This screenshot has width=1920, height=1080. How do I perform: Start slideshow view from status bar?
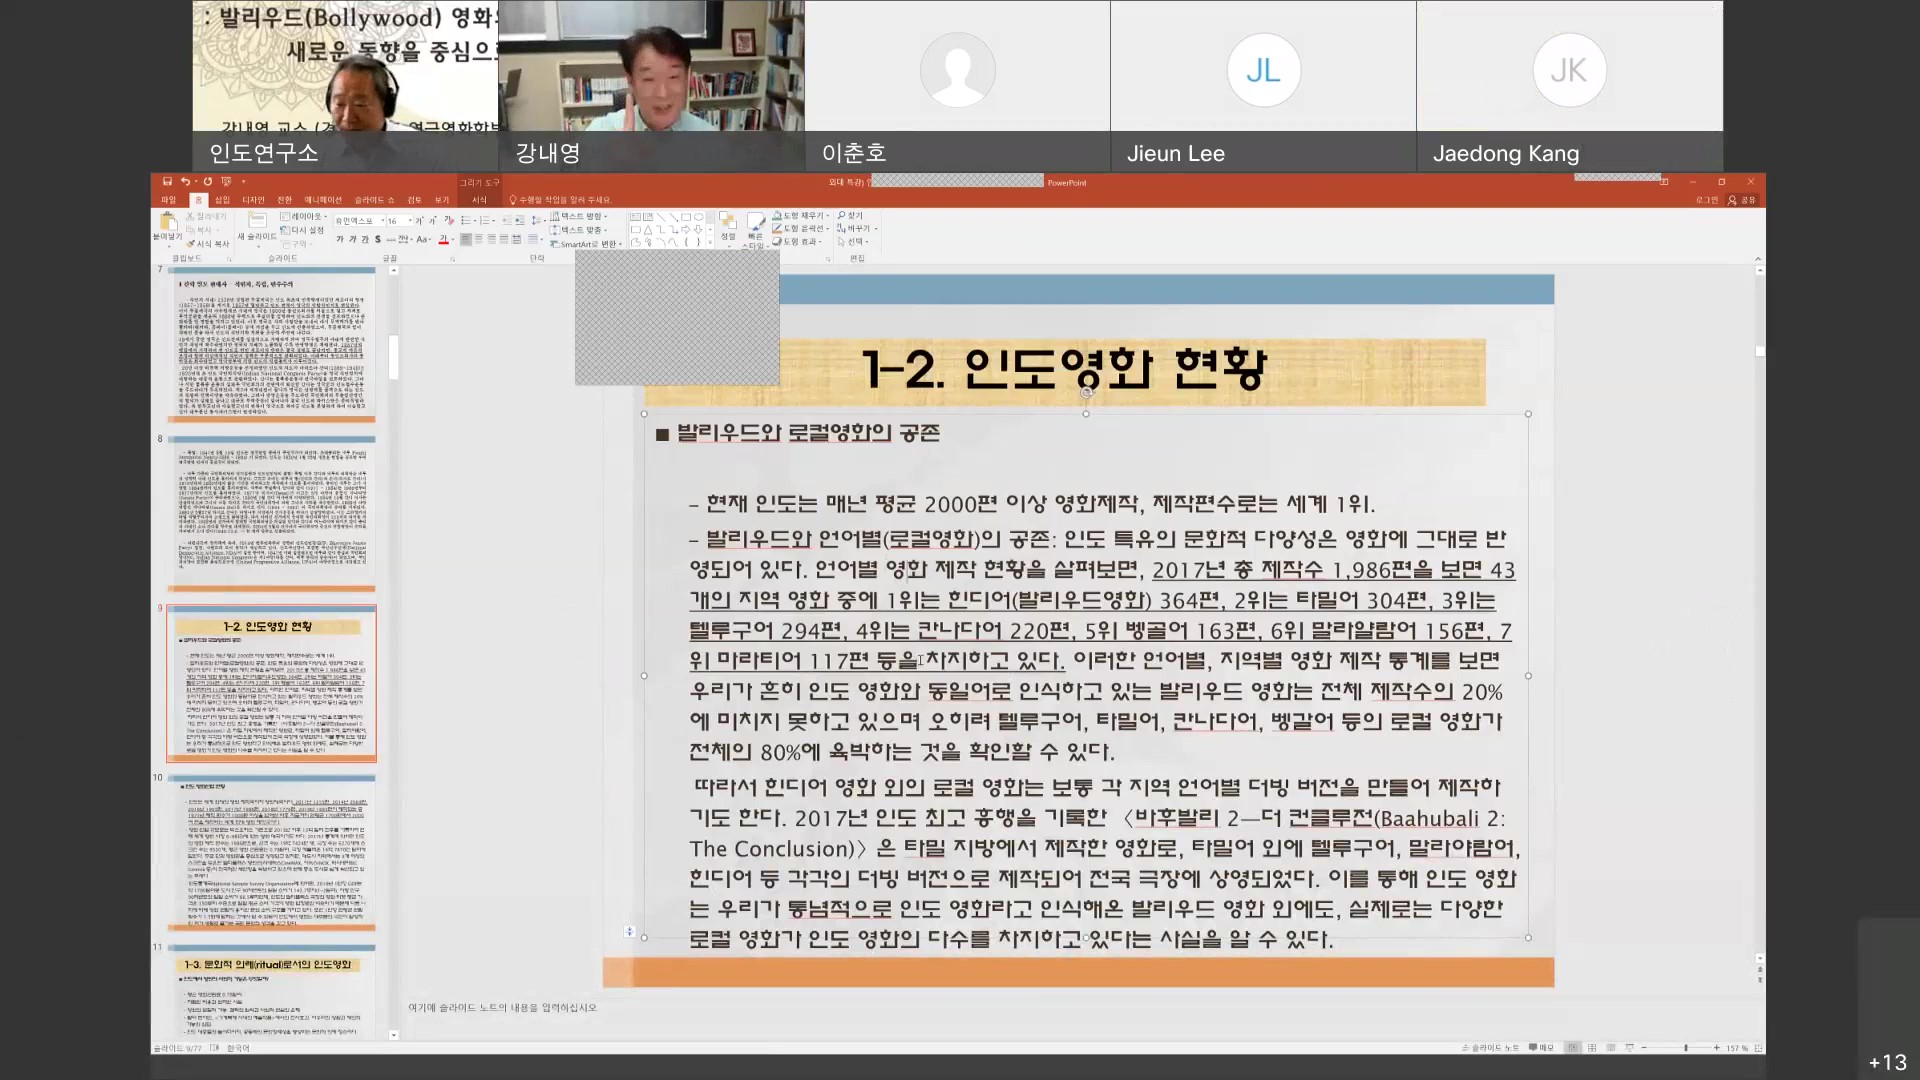pos(1629,1047)
